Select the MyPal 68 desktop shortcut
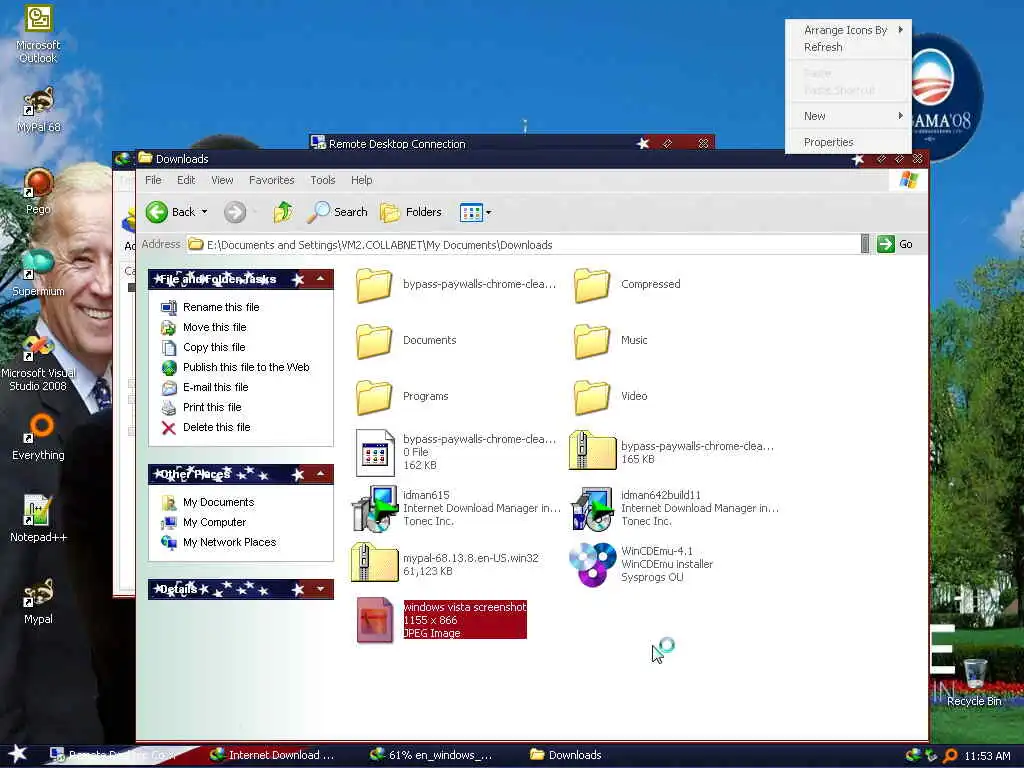 39,110
